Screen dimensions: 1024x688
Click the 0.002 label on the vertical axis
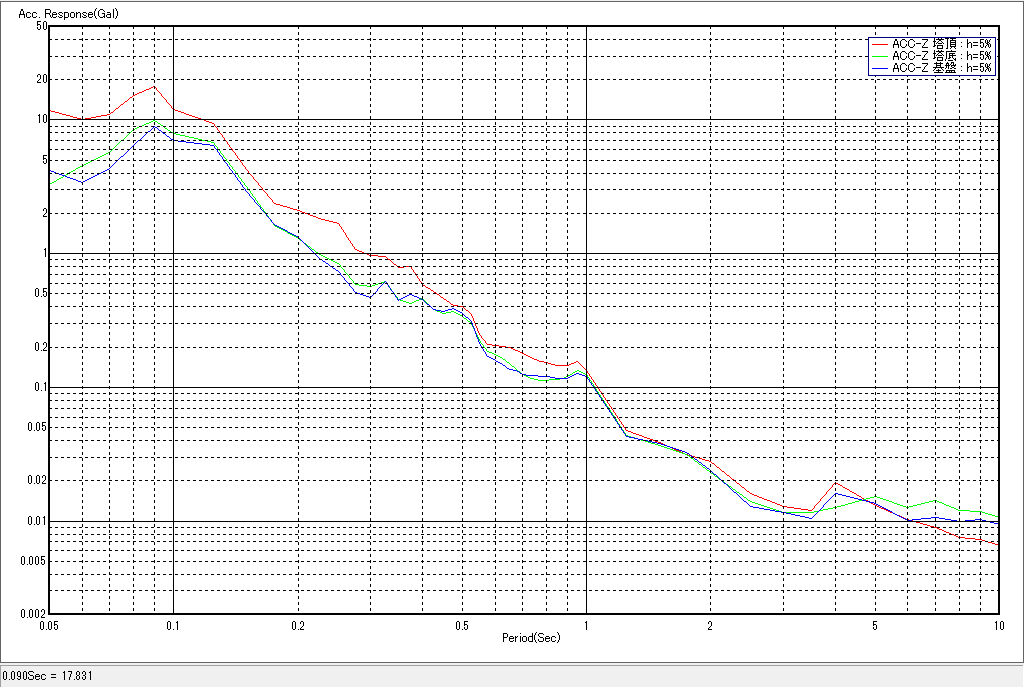point(36,614)
